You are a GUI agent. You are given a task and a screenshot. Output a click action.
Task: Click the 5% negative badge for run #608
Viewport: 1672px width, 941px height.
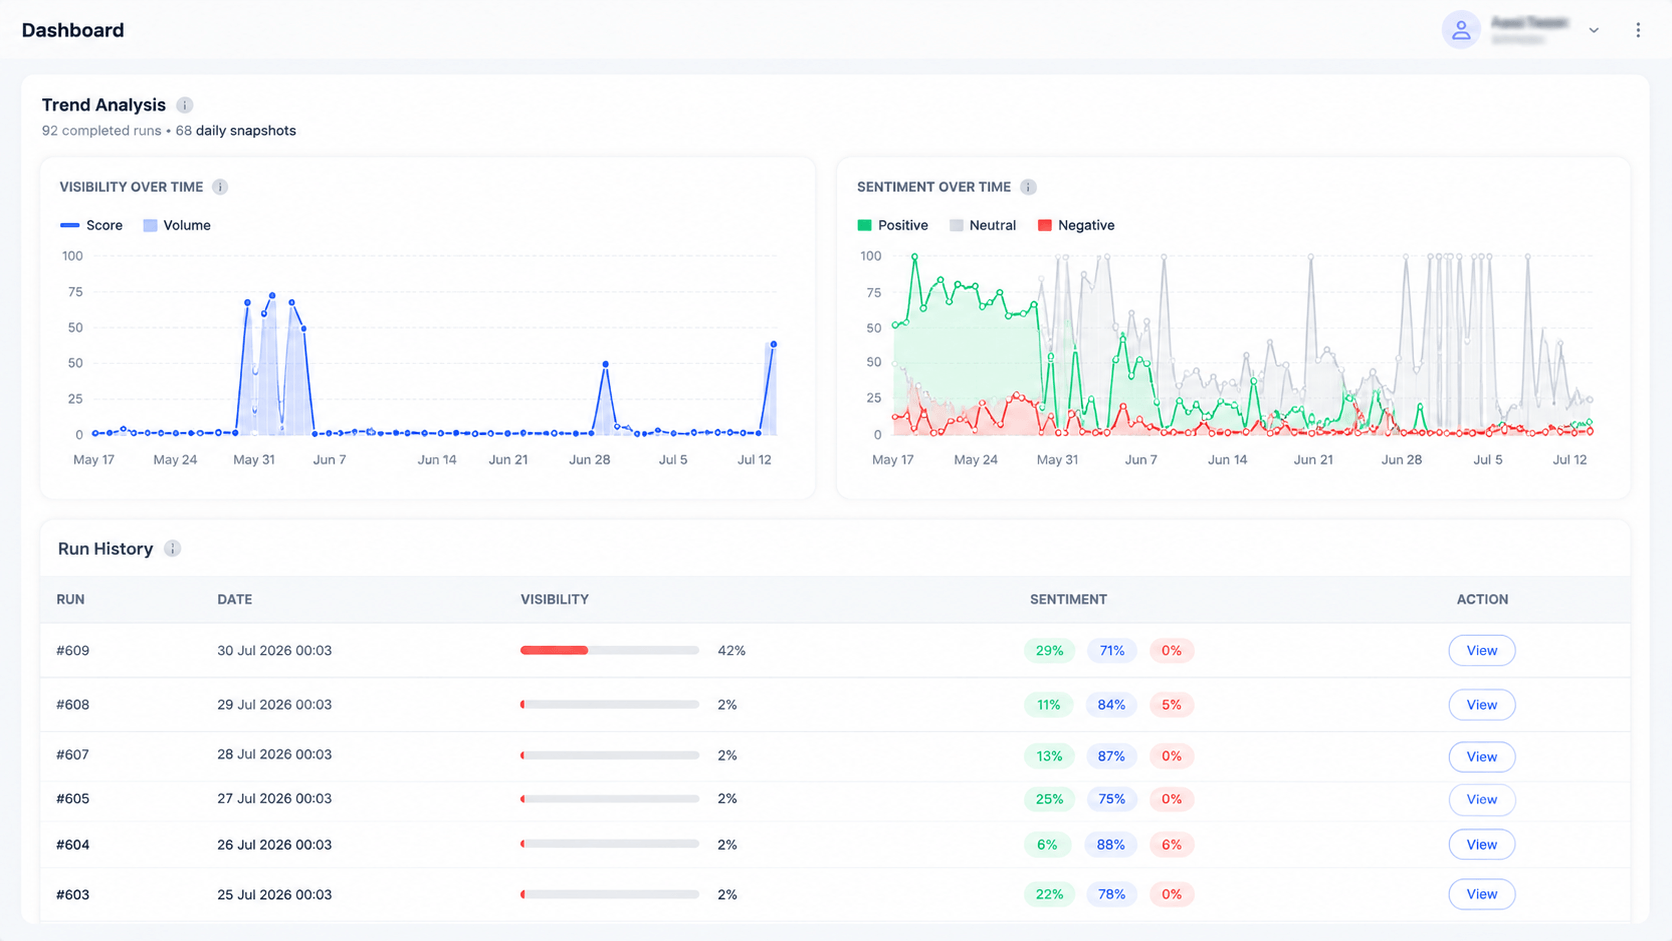[1171, 705]
